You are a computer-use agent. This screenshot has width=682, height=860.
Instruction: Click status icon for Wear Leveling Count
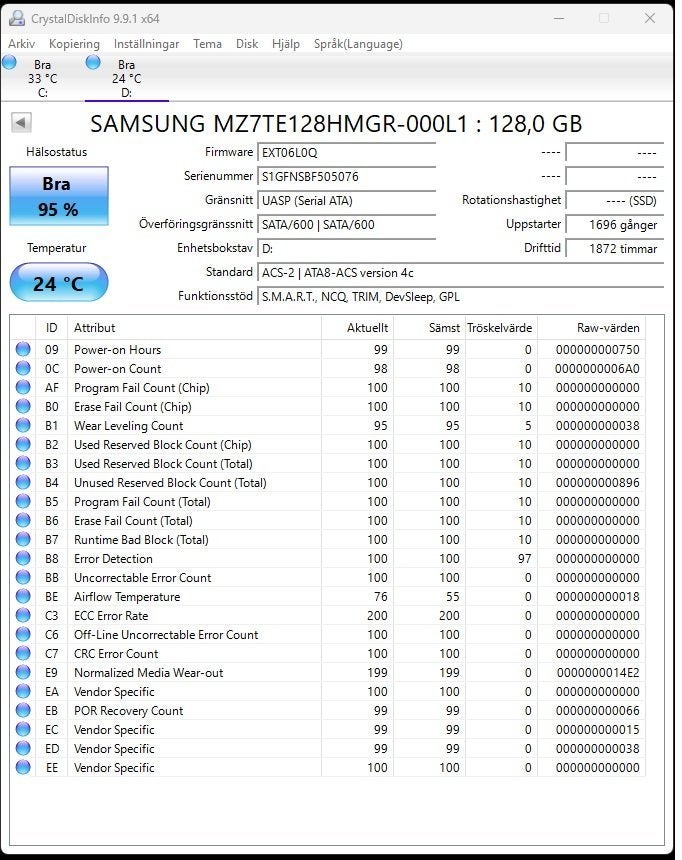pyautogui.click(x=23, y=425)
